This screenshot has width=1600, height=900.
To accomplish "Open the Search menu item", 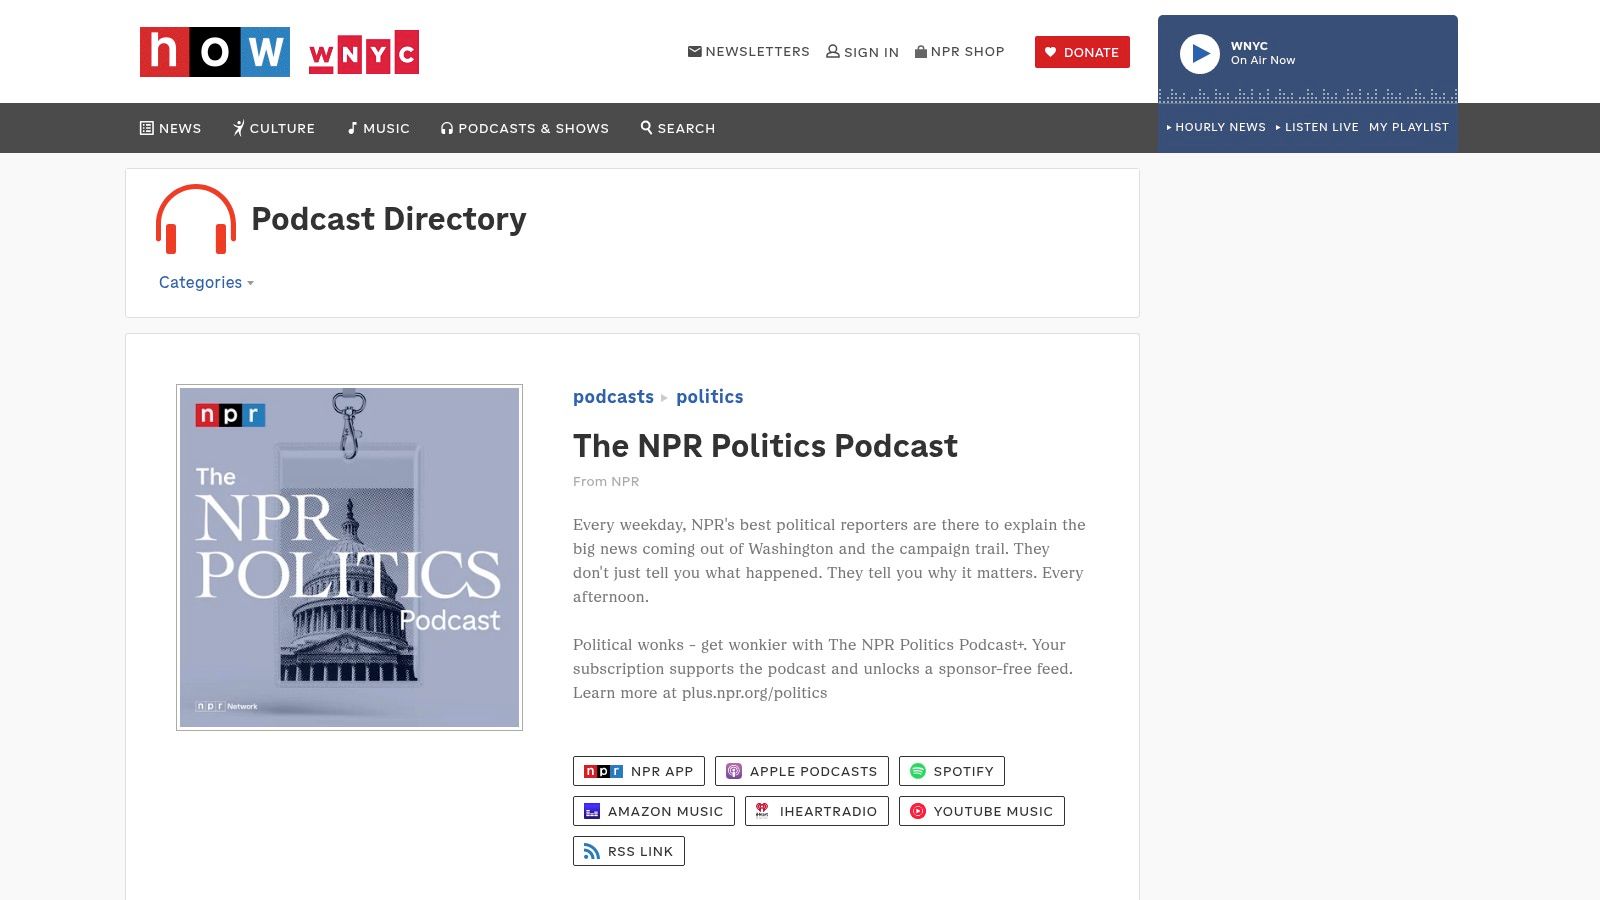I will (678, 128).
